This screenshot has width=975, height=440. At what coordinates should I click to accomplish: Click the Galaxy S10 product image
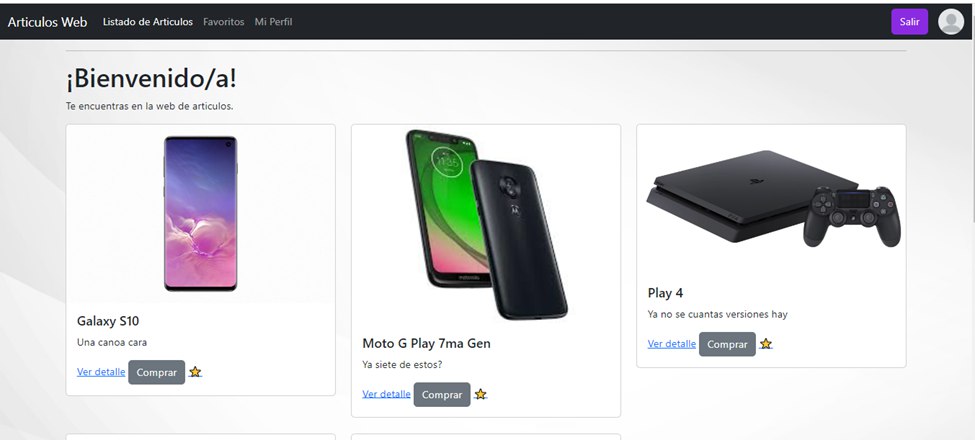[x=200, y=214]
